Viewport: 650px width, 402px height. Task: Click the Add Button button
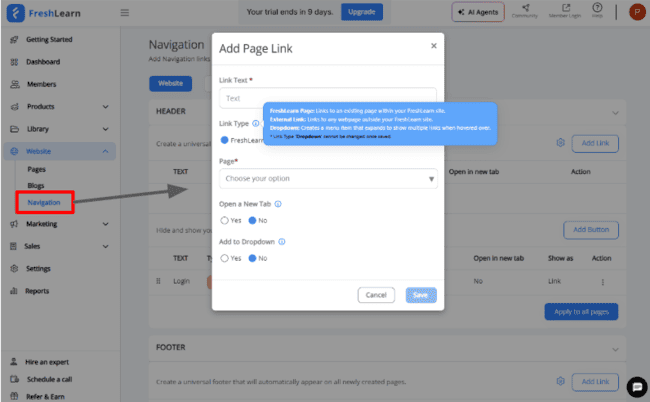pos(591,230)
